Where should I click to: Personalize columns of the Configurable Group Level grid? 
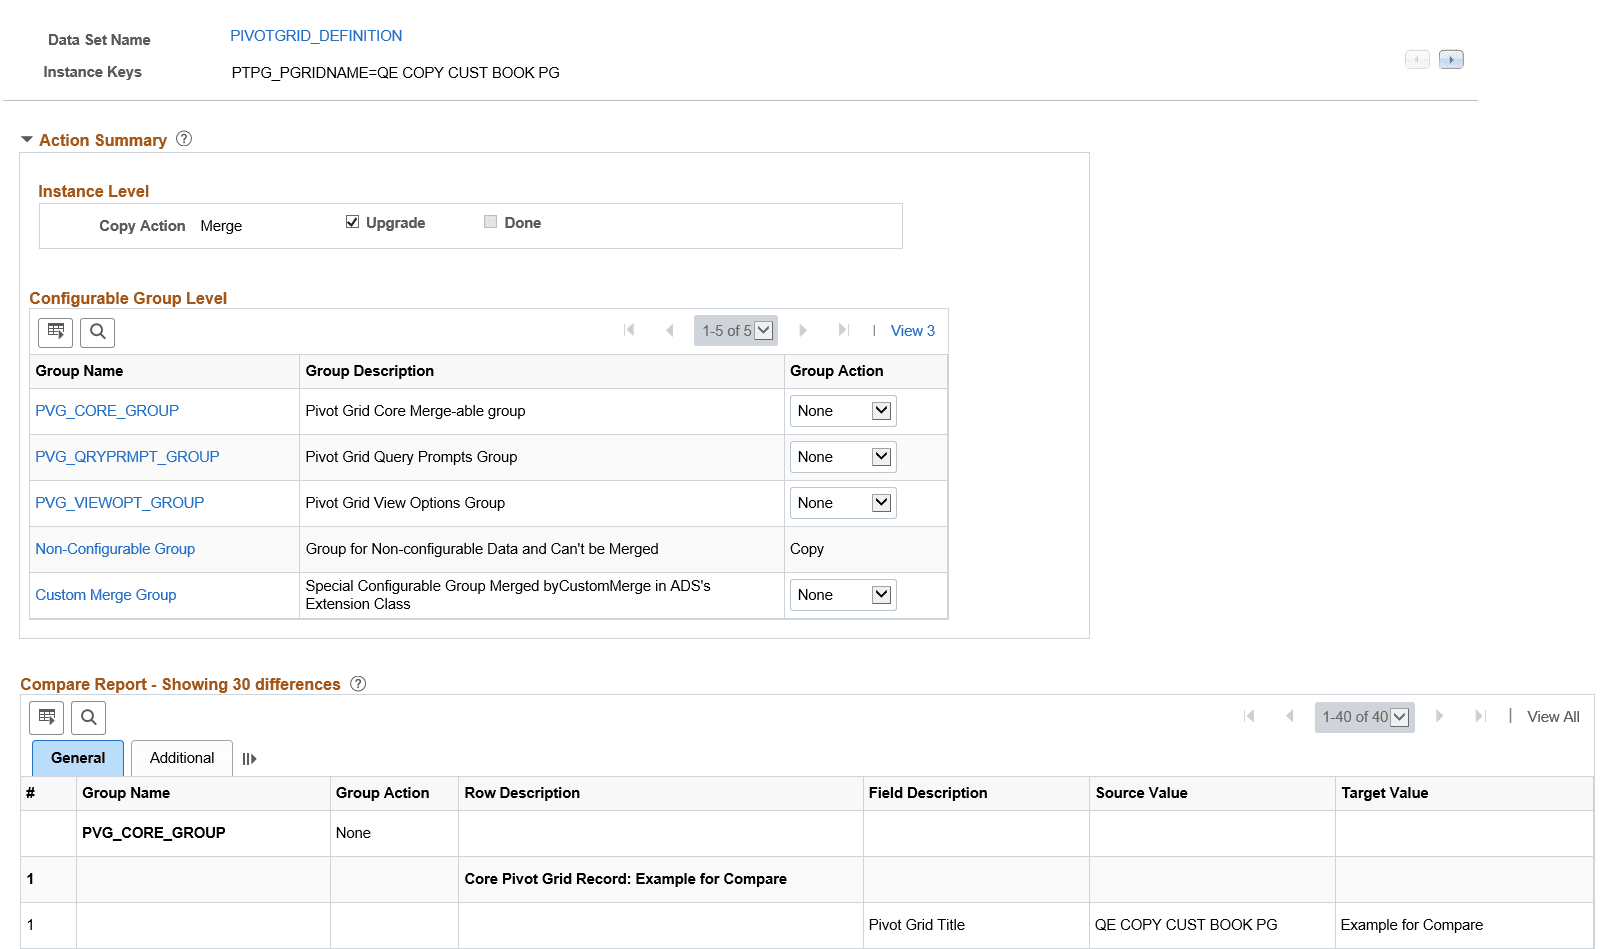(55, 332)
